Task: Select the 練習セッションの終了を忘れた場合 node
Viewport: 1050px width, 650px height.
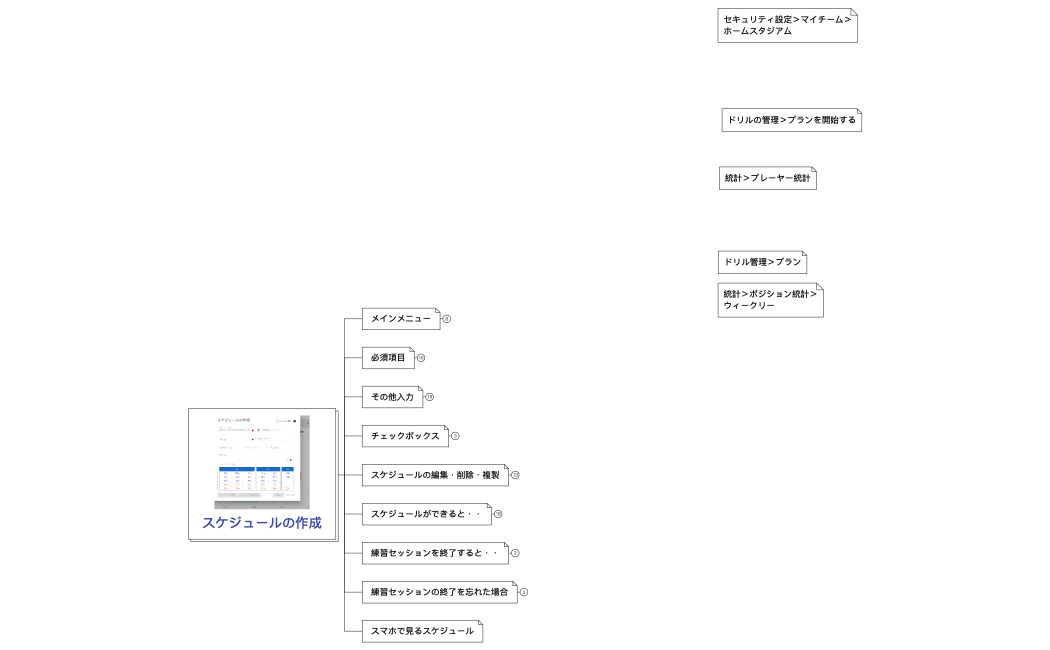Action: pyautogui.click(x=440, y=592)
